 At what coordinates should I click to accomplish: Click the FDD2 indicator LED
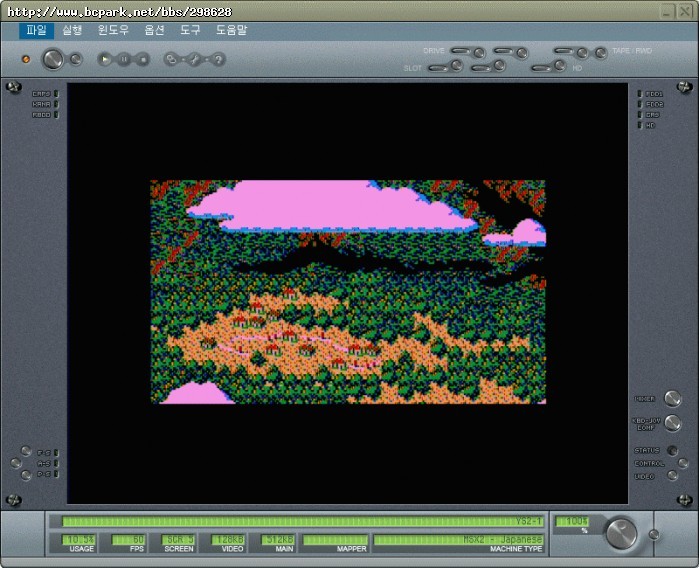coord(640,104)
